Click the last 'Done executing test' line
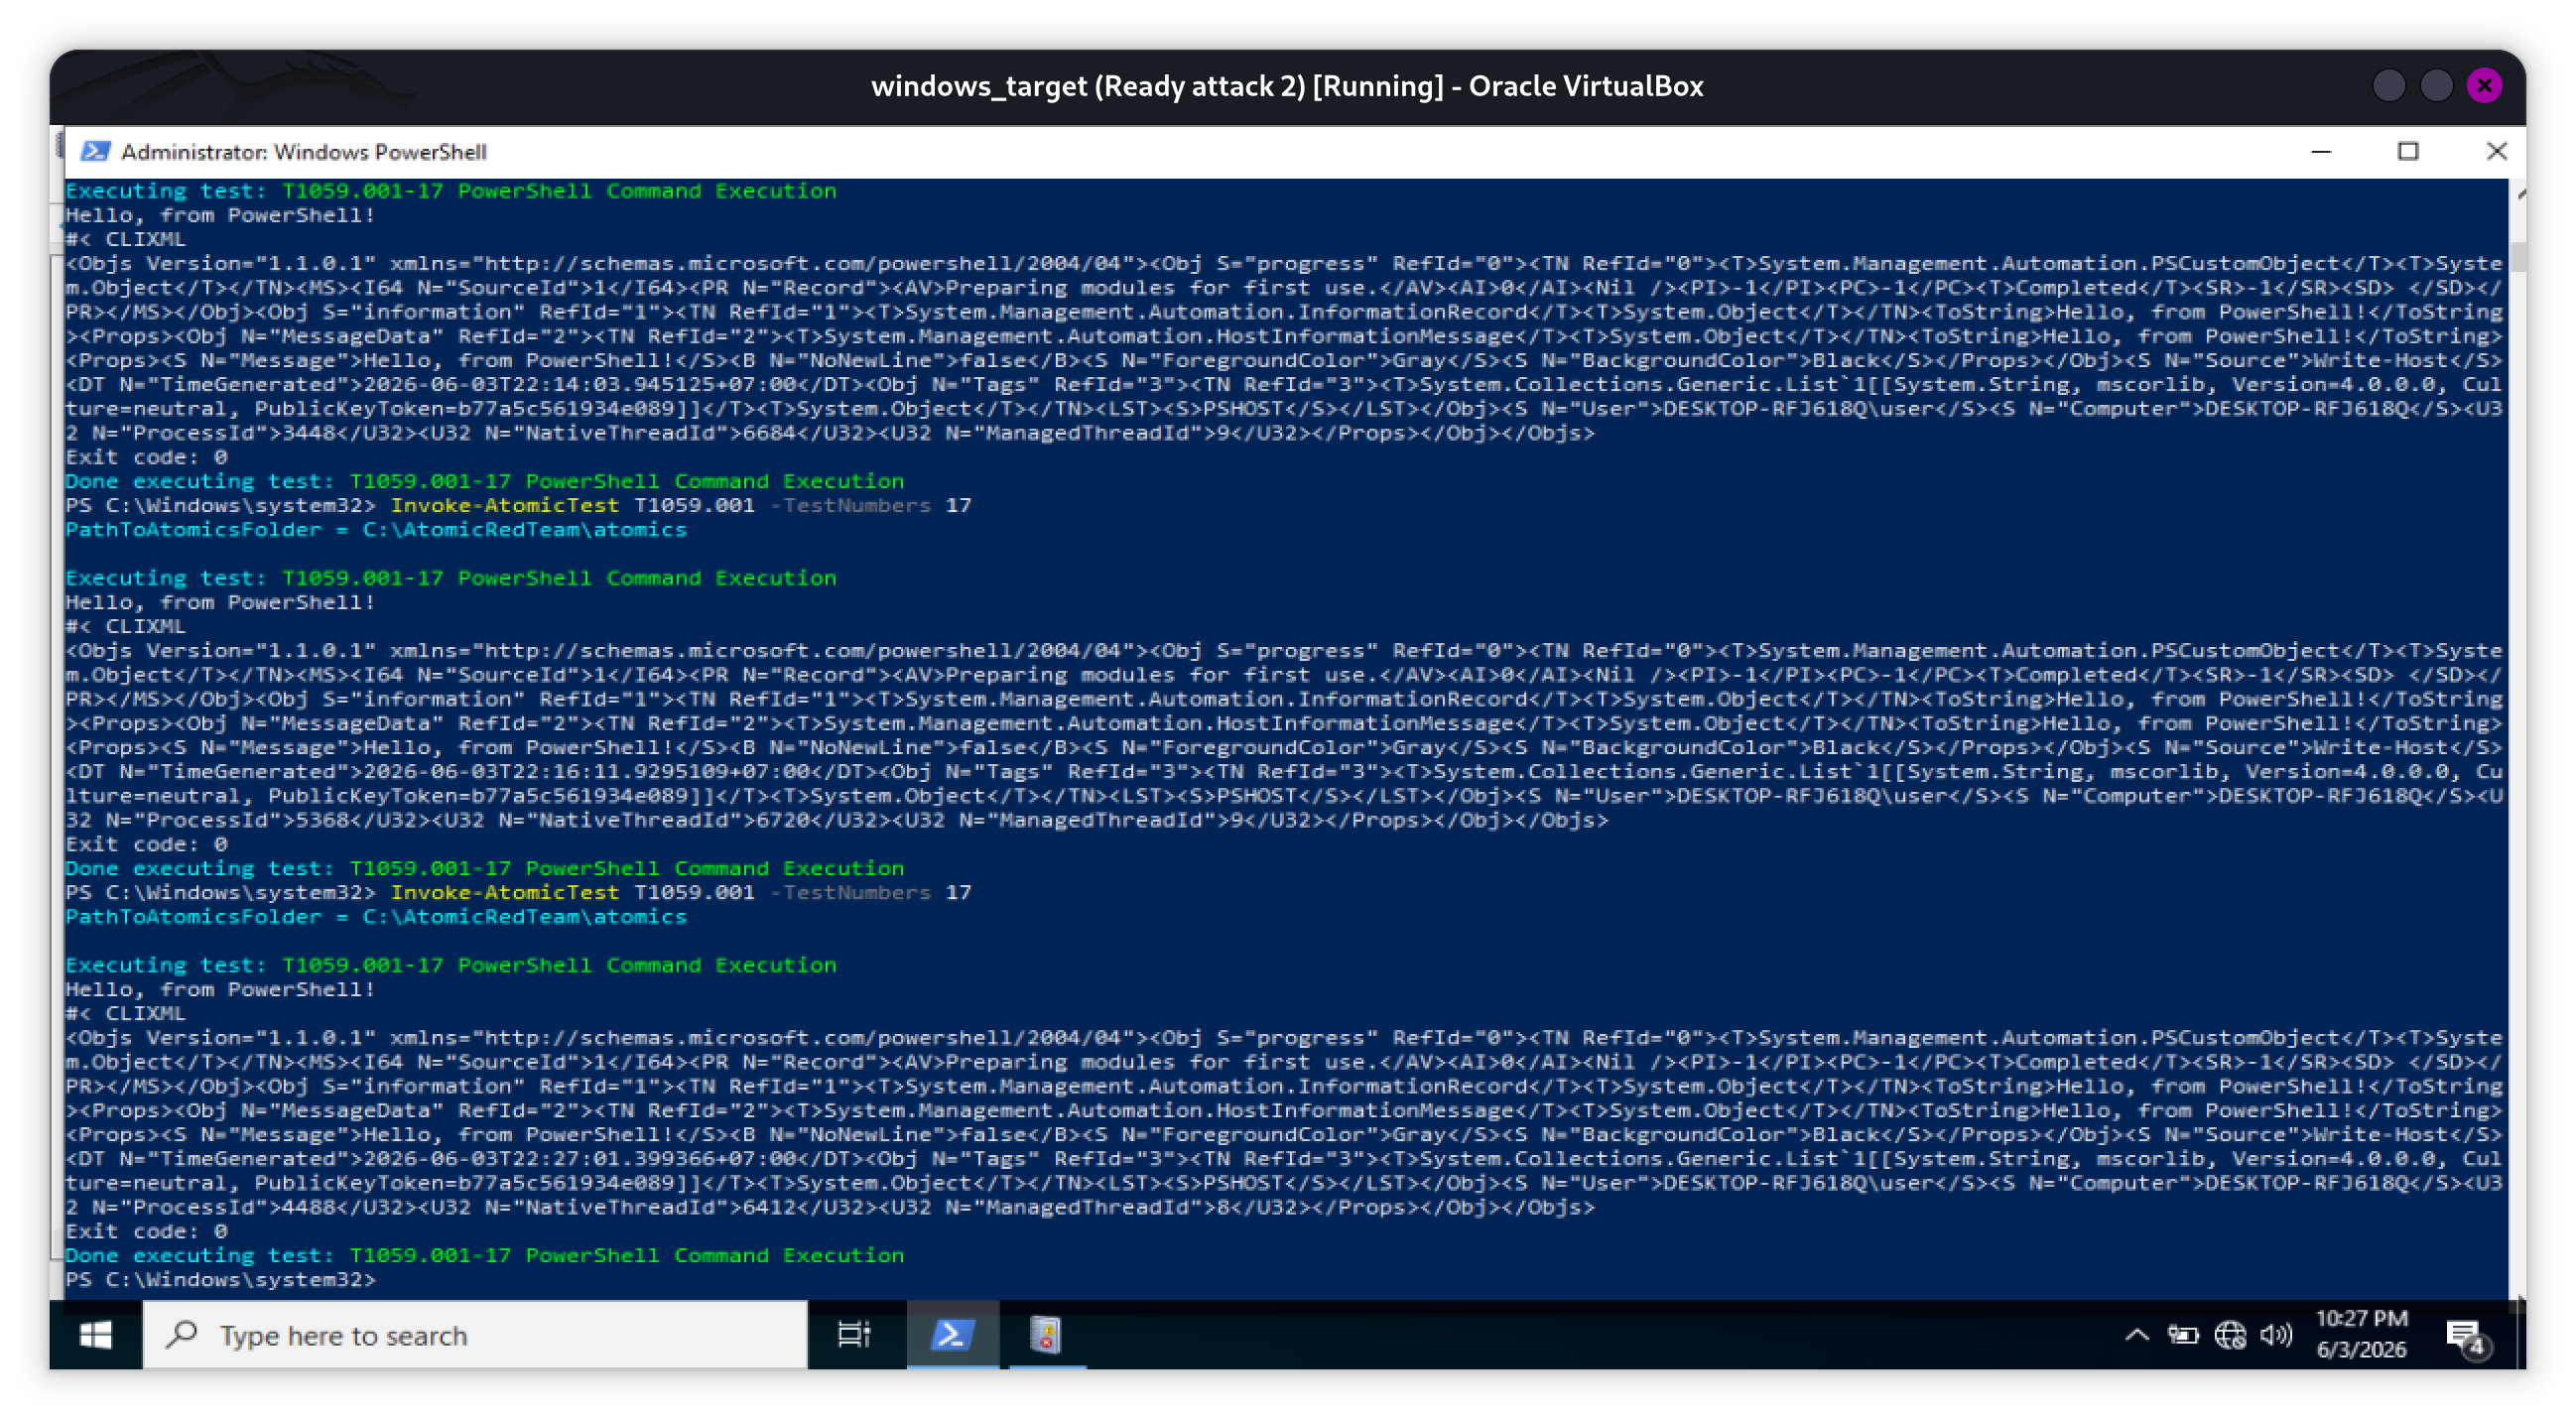 coord(485,1255)
